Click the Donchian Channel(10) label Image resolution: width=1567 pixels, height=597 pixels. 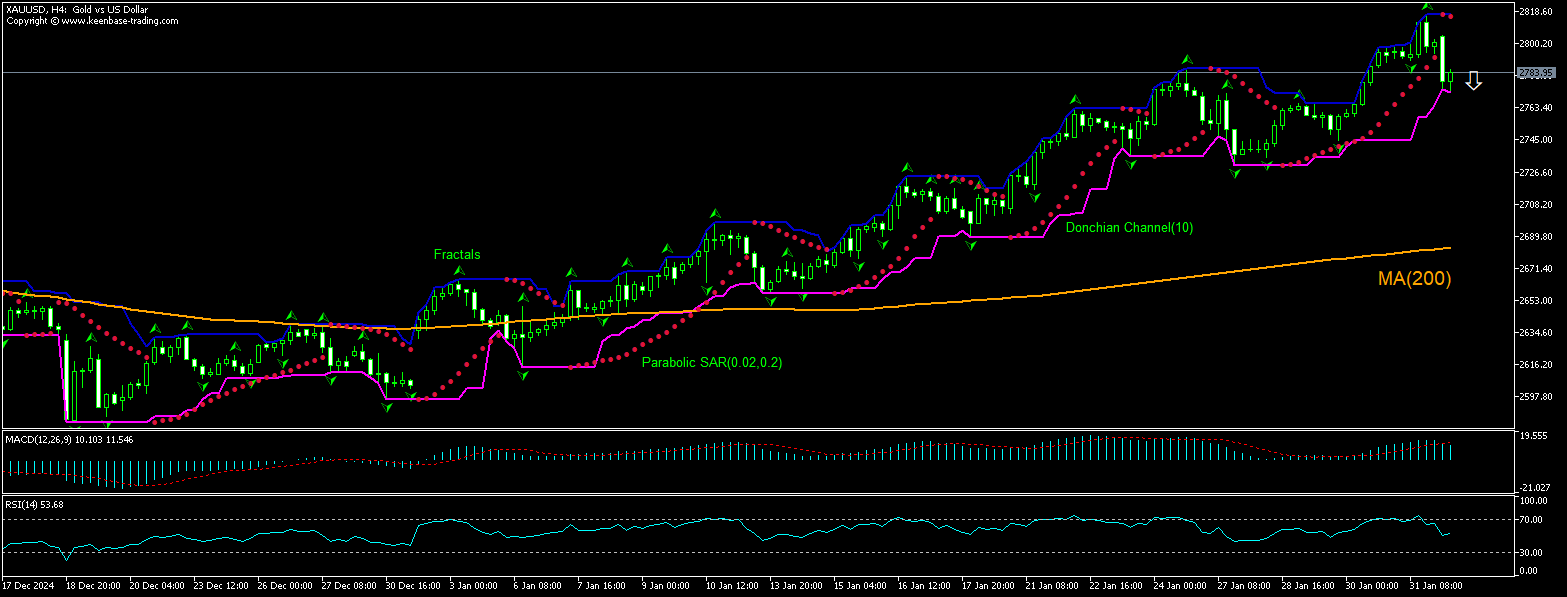click(x=1130, y=227)
